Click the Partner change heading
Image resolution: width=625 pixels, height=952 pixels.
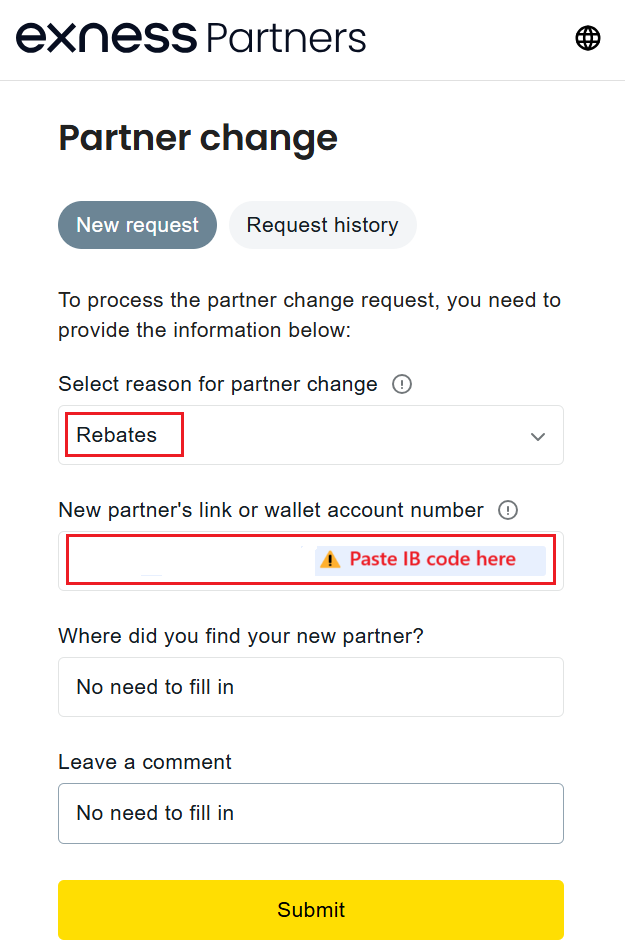pyautogui.click(x=198, y=138)
